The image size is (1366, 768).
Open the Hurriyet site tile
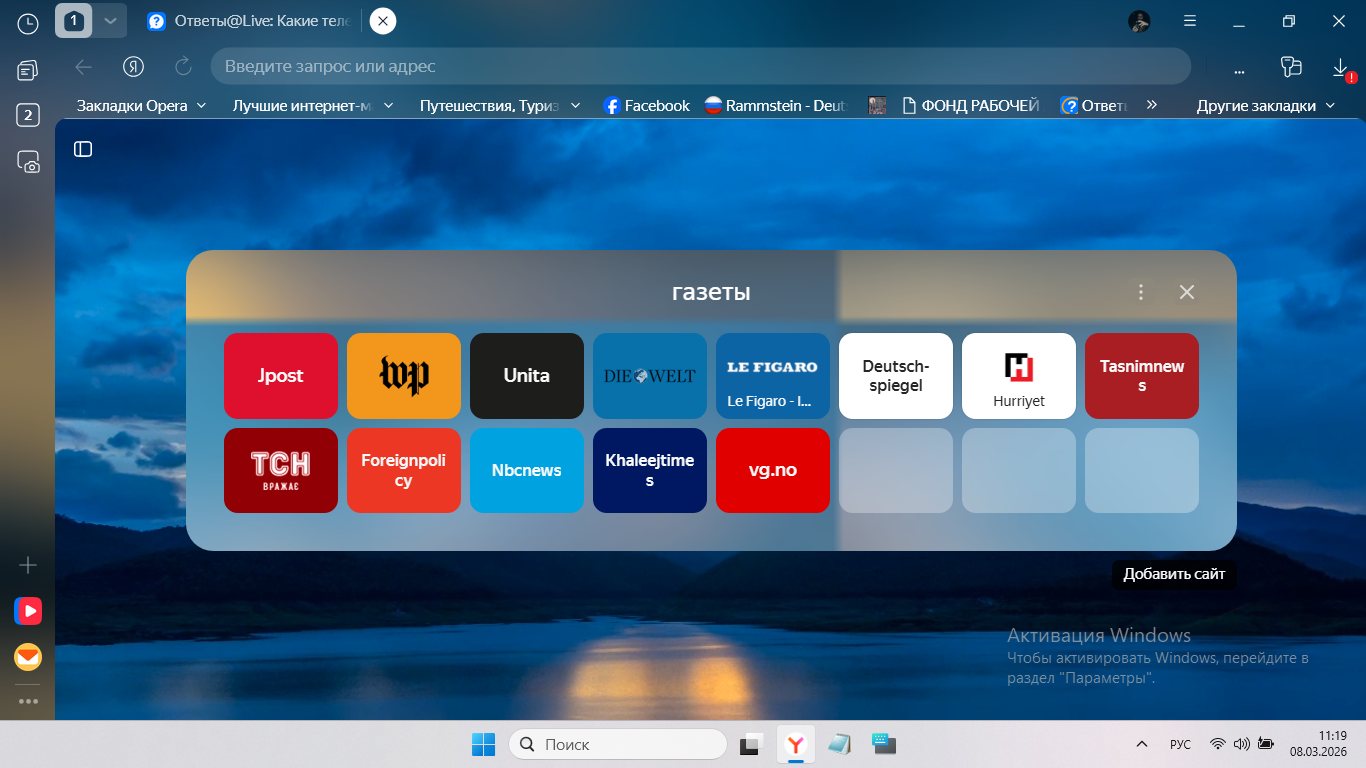(x=1018, y=376)
